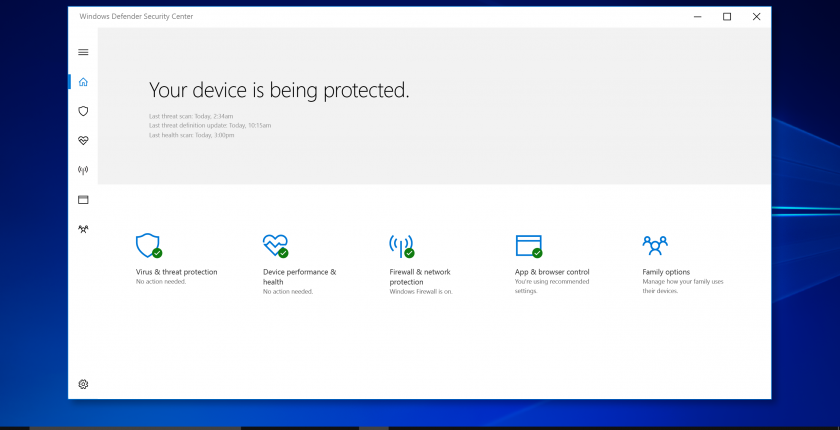Screen dimensions: 840x430
Task: Click 'Windows Firewall is on.' status text
Action: point(421,292)
